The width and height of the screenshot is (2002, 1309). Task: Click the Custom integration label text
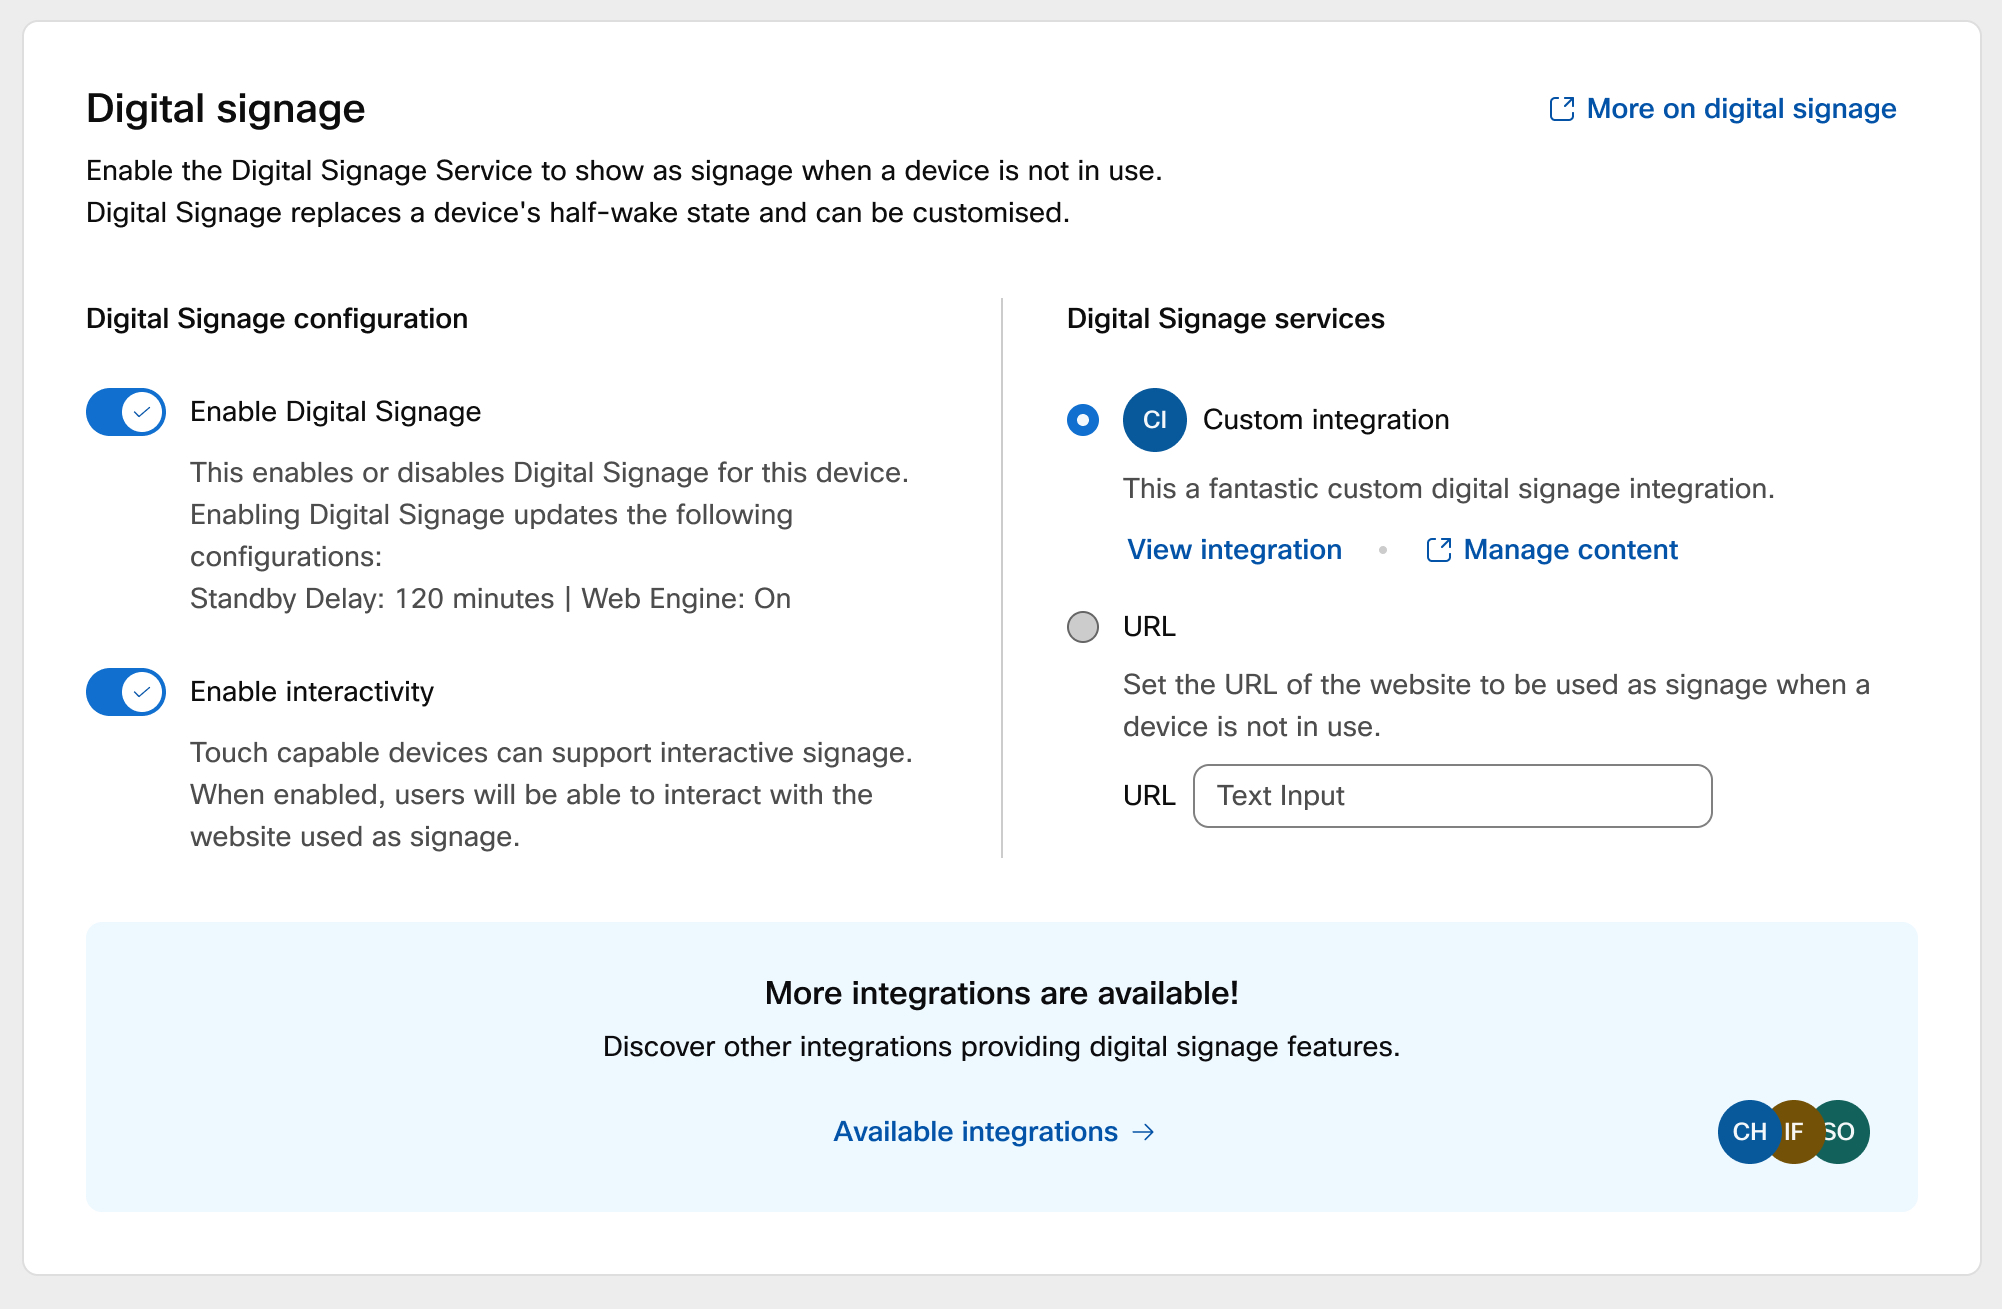tap(1326, 420)
